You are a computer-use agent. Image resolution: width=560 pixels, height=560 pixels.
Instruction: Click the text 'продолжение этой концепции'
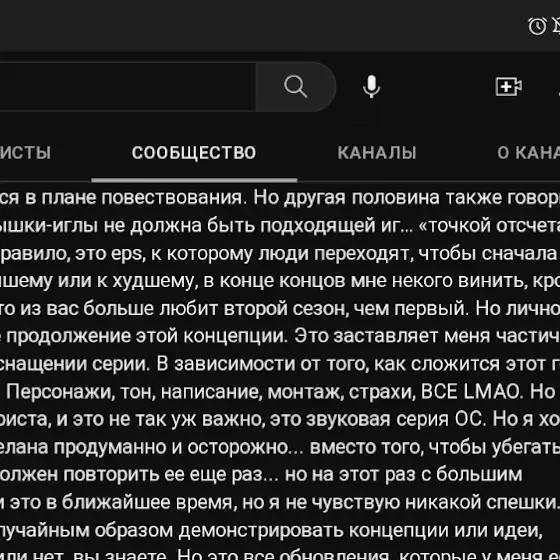147,337
